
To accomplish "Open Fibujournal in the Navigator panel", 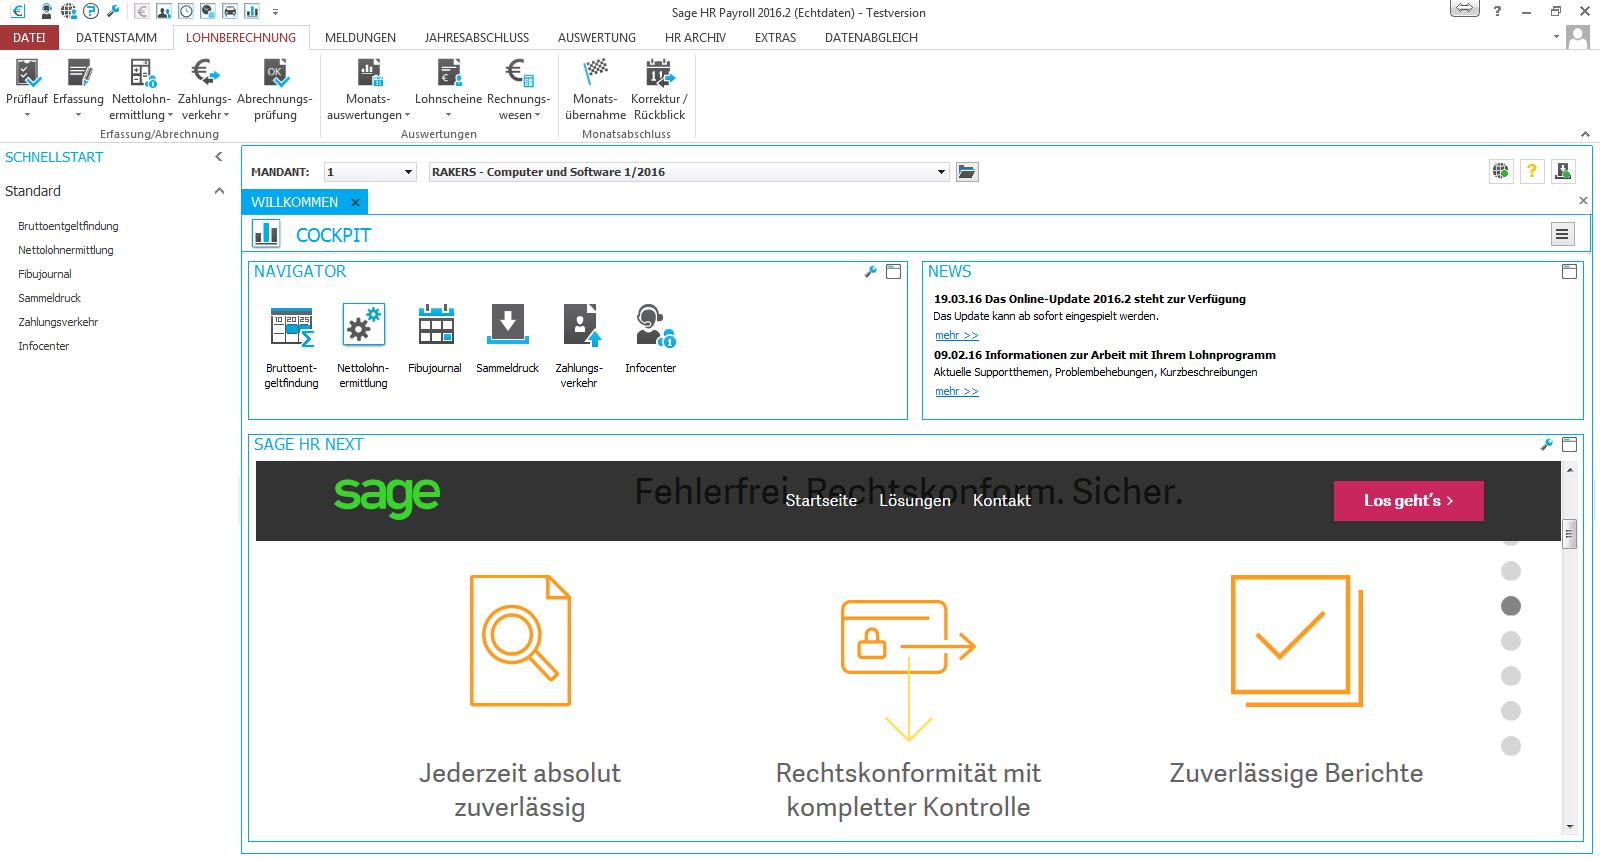I will (x=436, y=326).
